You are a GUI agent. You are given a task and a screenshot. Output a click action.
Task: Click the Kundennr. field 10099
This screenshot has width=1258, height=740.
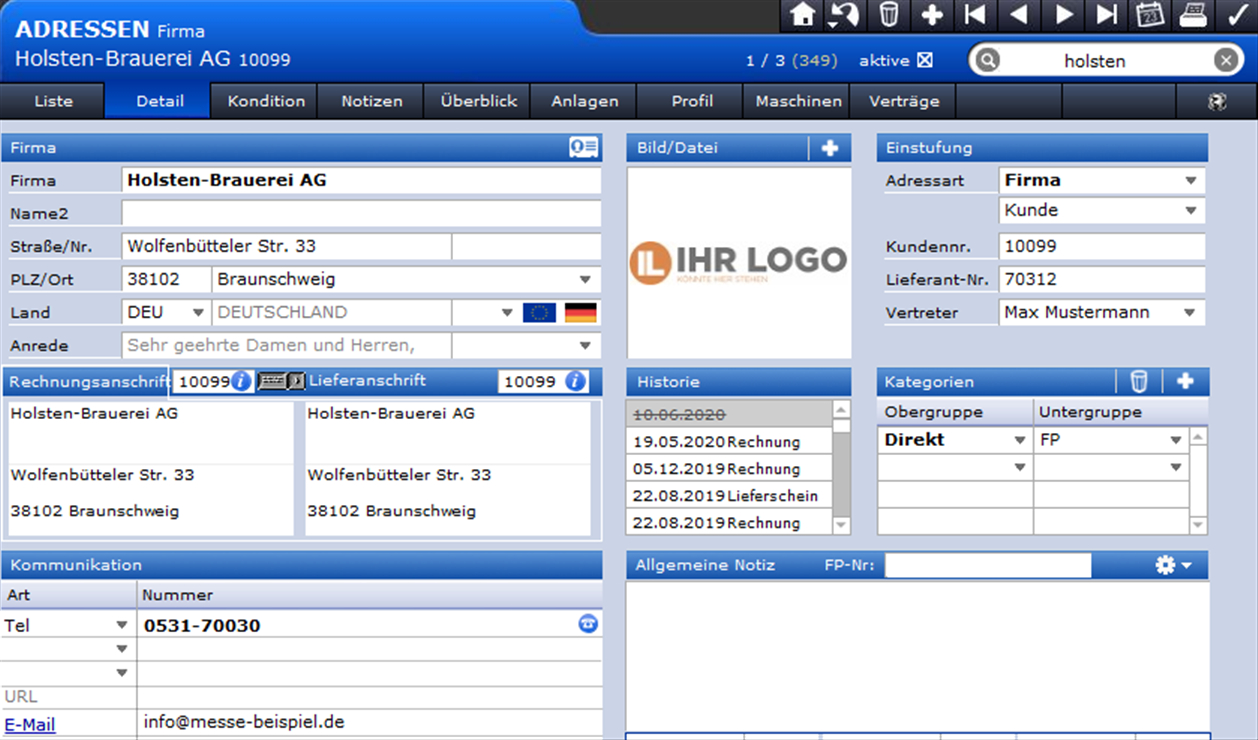[x=1102, y=246]
